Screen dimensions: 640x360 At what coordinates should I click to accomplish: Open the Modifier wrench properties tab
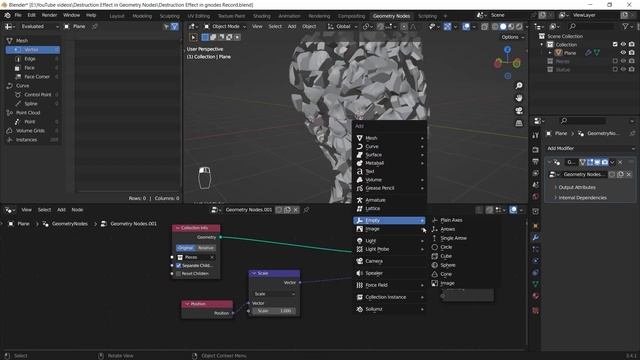pyautogui.click(x=536, y=237)
